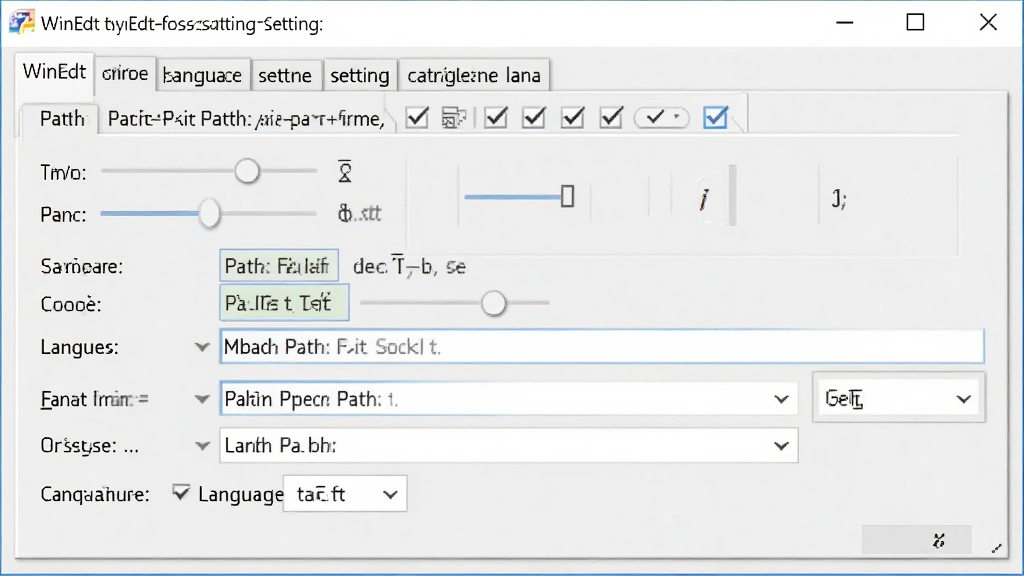Select the Patth sub-tab

click(x=61, y=119)
